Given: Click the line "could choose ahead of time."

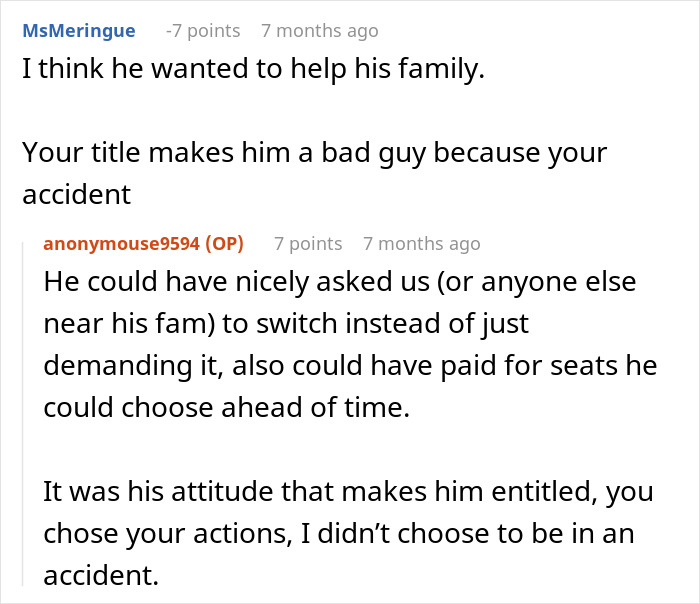Looking at the screenshot, I should pyautogui.click(x=226, y=408).
